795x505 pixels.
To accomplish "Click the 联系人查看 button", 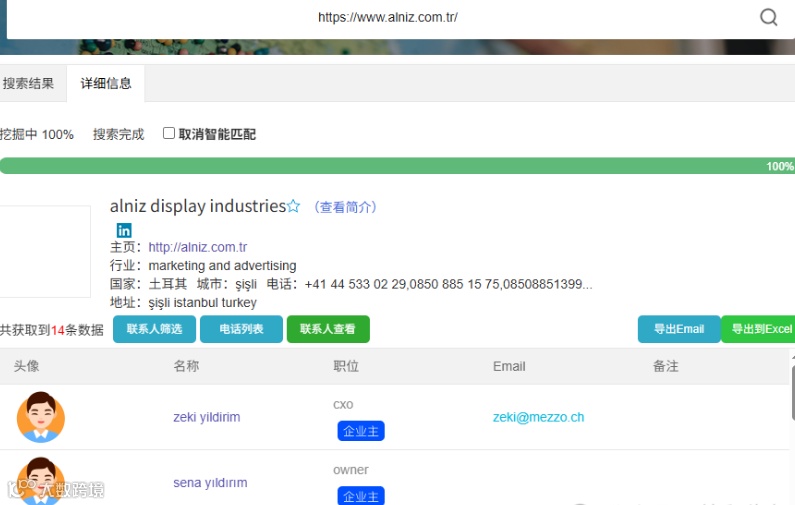I will tap(328, 329).
